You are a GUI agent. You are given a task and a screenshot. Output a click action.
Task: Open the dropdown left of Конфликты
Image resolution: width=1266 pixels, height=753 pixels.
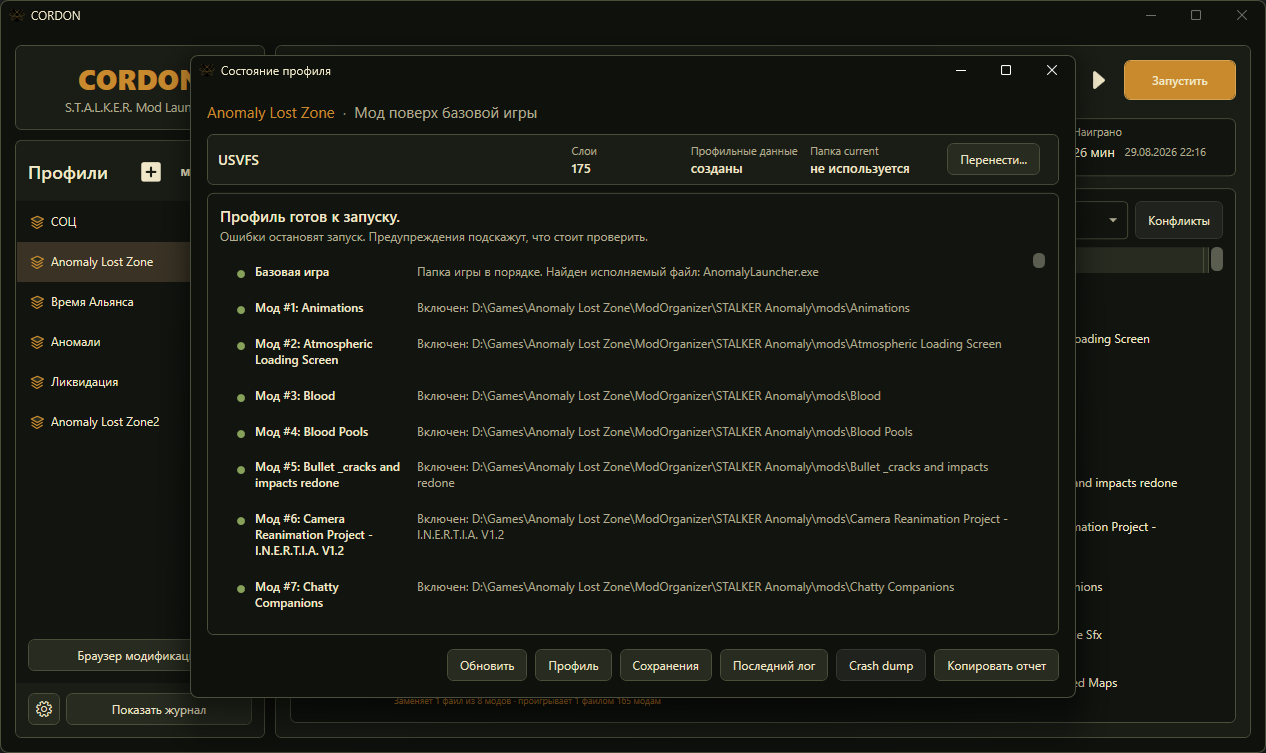(1101, 221)
